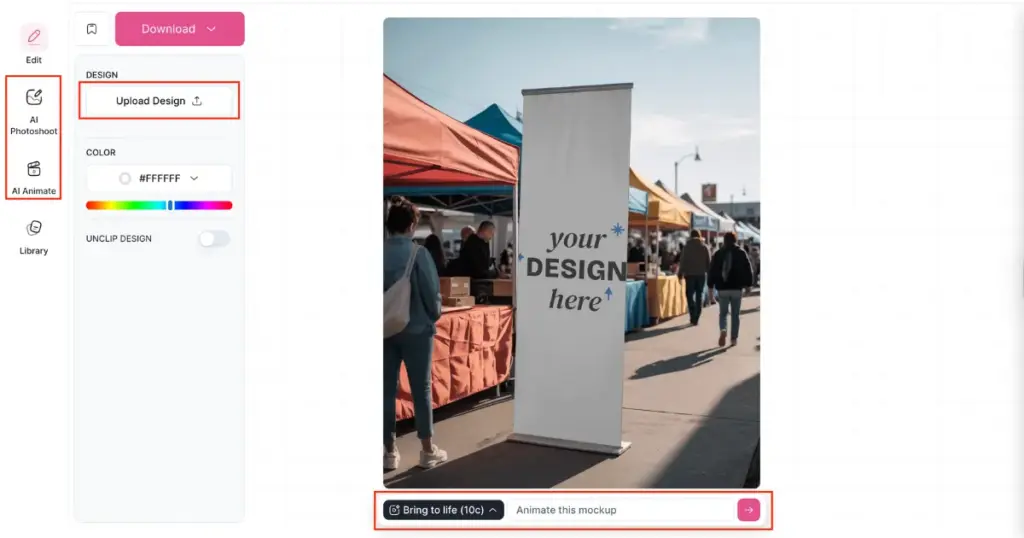Click the camera icon in Bring to life
1024x538 pixels.
pyautogui.click(x=394, y=510)
